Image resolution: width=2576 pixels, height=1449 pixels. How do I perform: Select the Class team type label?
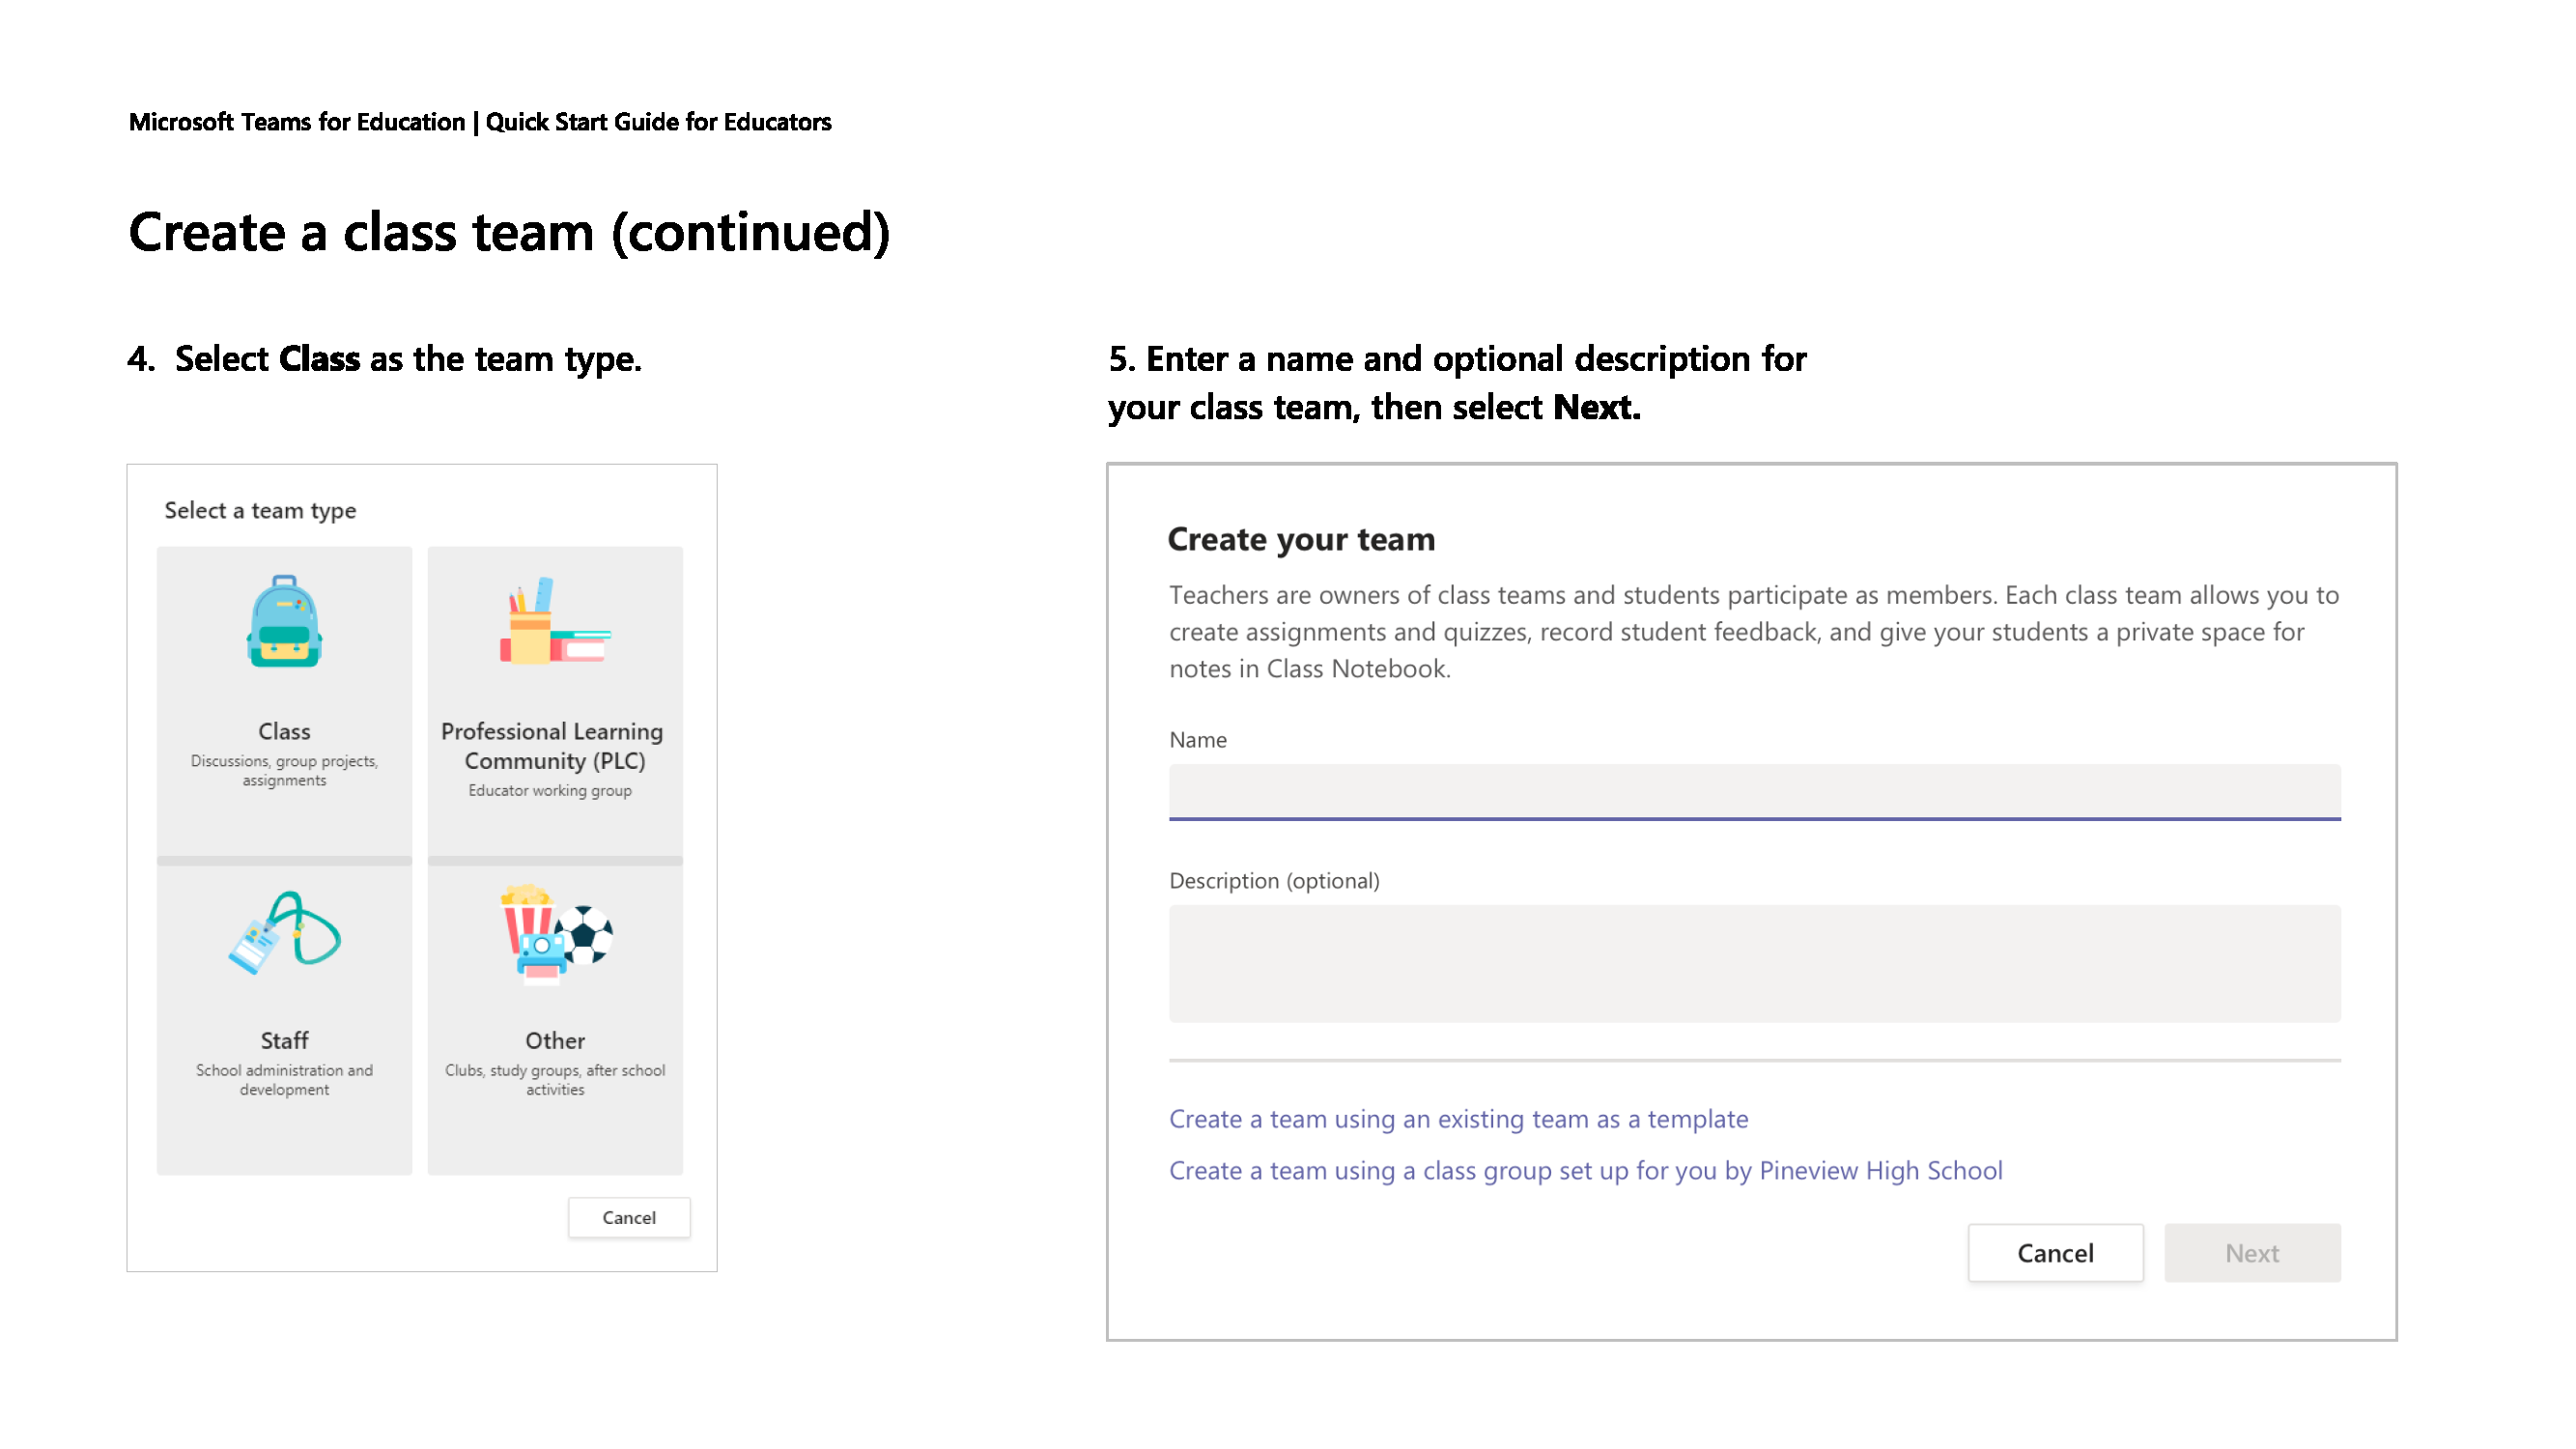(284, 731)
